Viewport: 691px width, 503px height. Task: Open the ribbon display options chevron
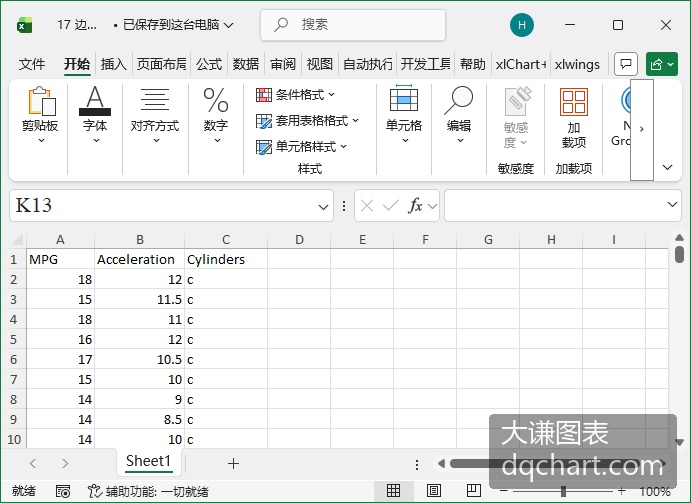[668, 167]
